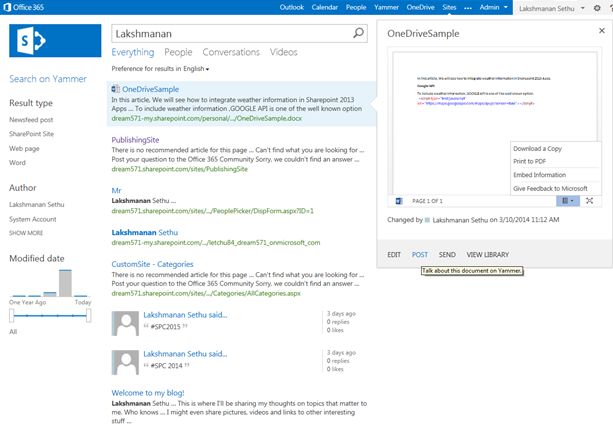Click the Word document icon beside OneDriveSample

(x=116, y=89)
